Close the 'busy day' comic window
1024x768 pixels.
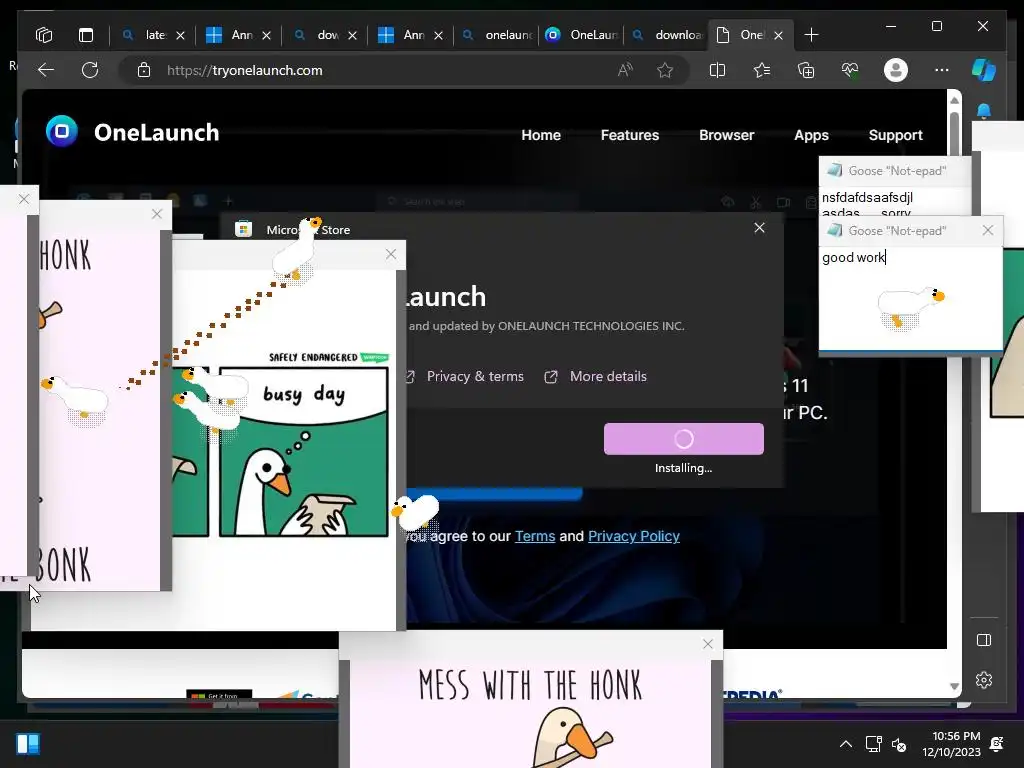tap(391, 254)
